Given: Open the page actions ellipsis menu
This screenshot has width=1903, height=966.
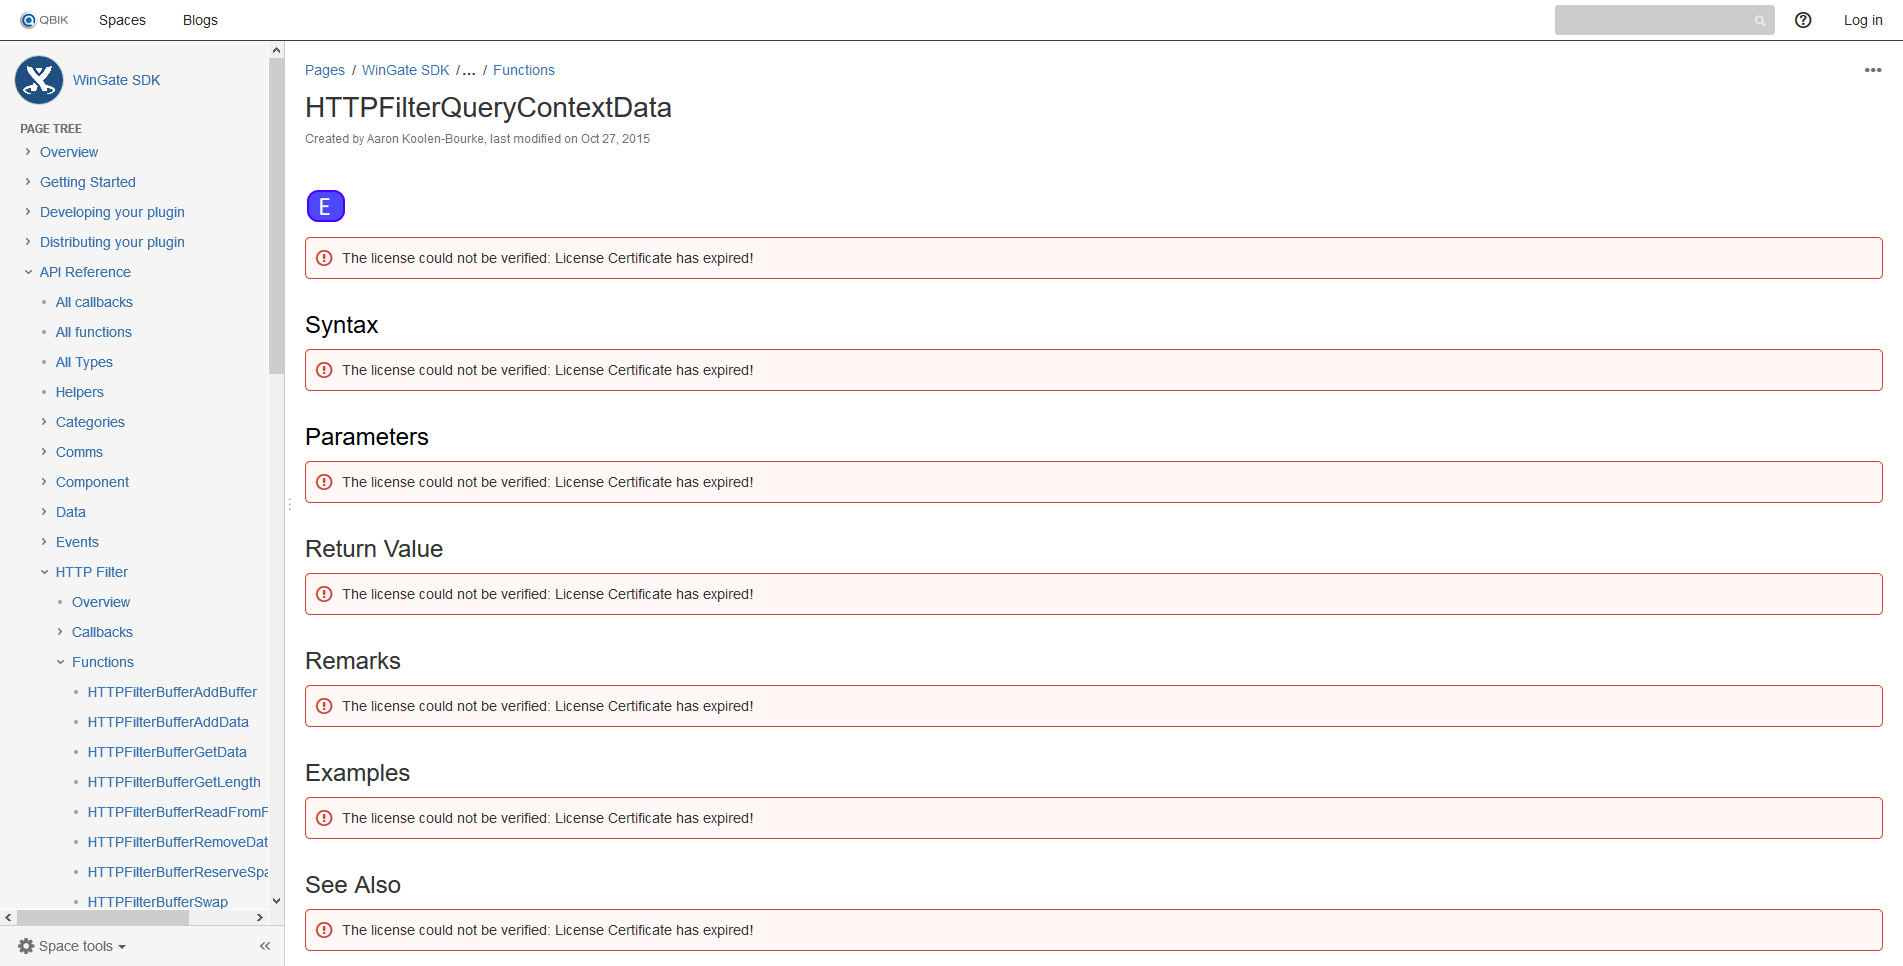Looking at the screenshot, I should coord(1873,70).
